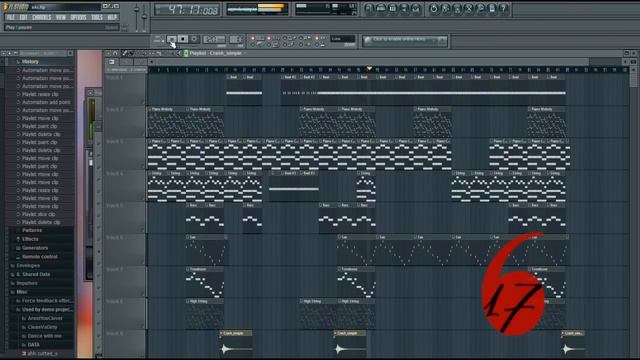Click the CPU and memory monitor panel

pyautogui.click(x=326, y=9)
